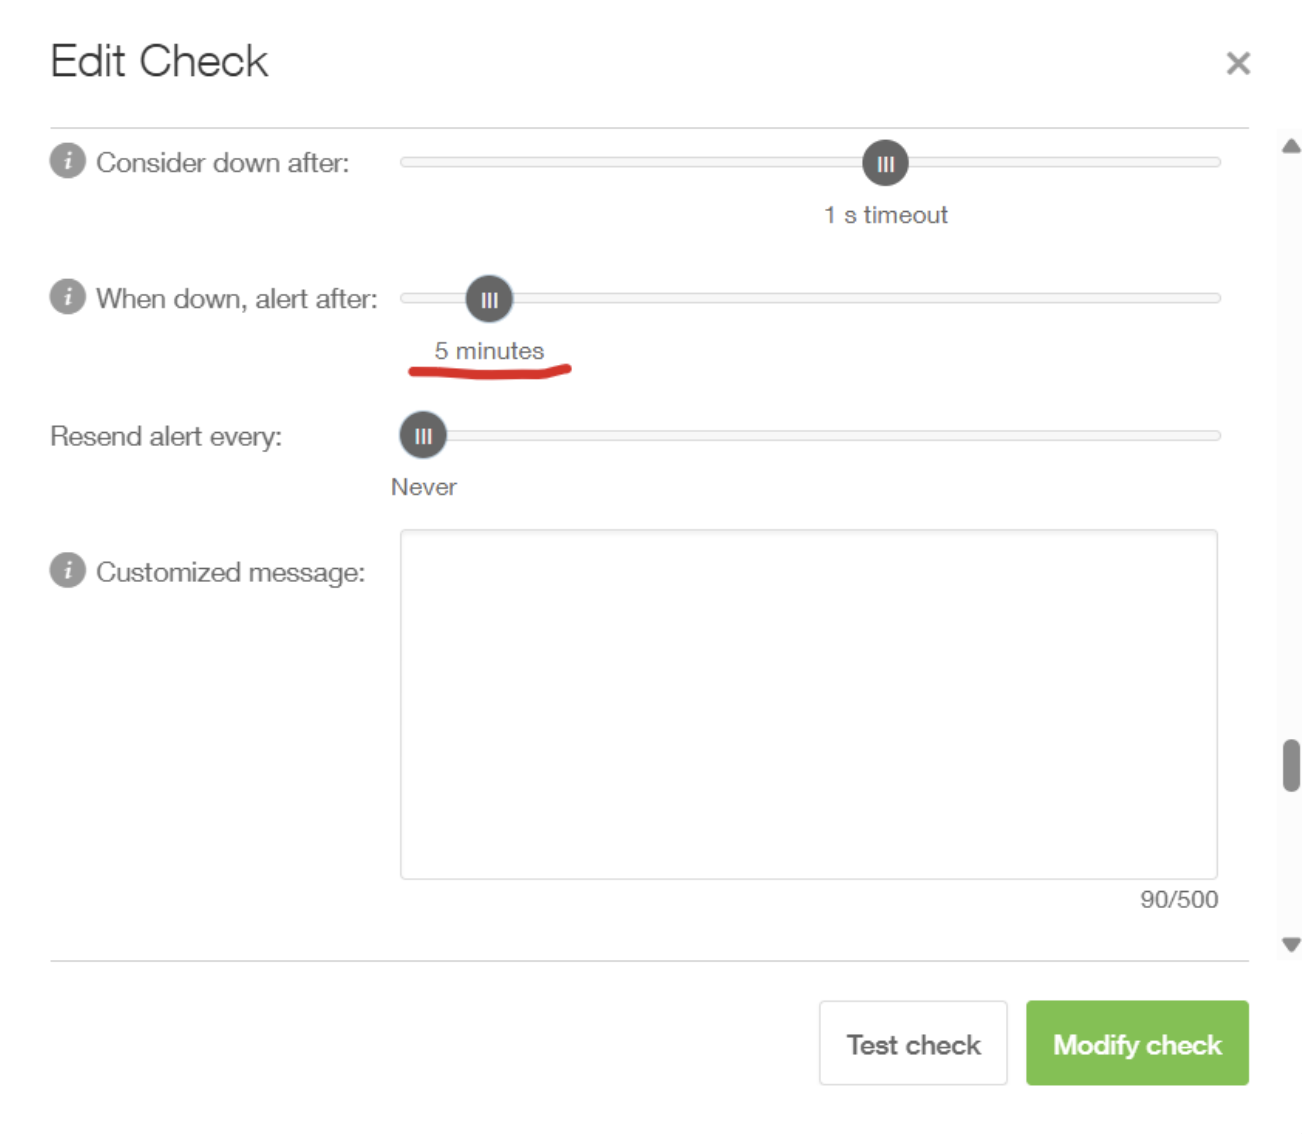Screen dimensions: 1302x1134
Task: Click the info icon beside Consider down after
Action: click(68, 160)
